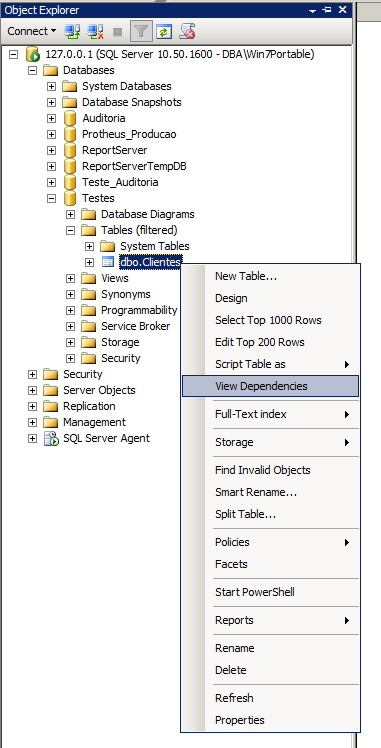381x748 pixels.
Task: Open the Object Explorer window position dropdown arrow
Action: click(313, 10)
